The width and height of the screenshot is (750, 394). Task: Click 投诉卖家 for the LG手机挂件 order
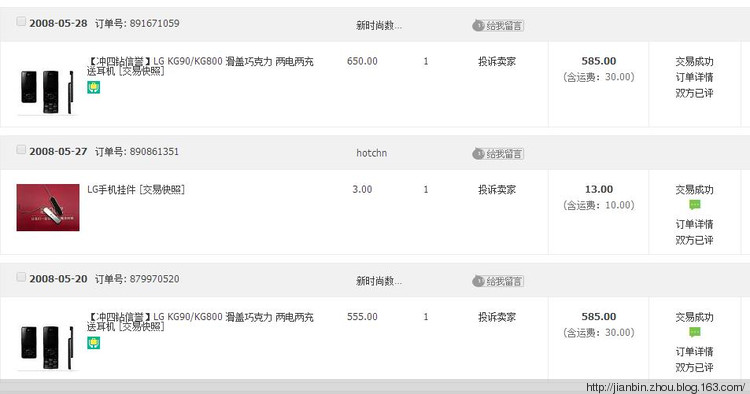coord(497,190)
